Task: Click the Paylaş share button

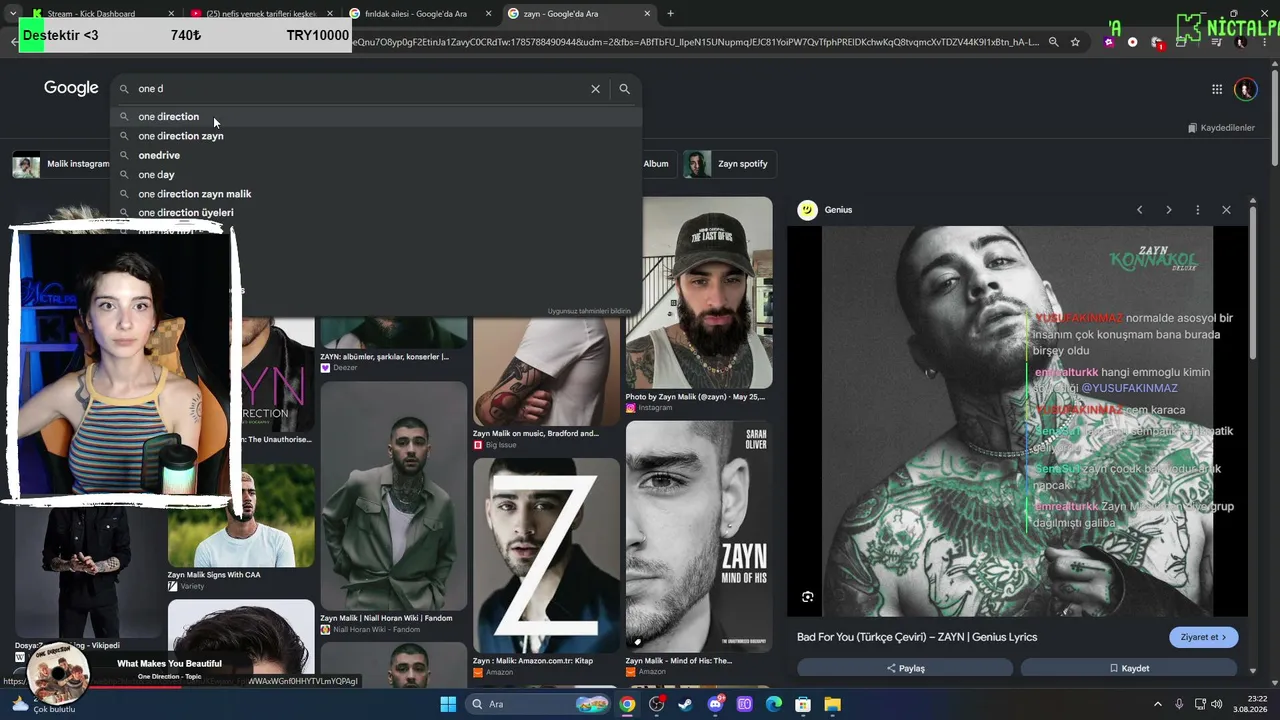Action: point(905,668)
